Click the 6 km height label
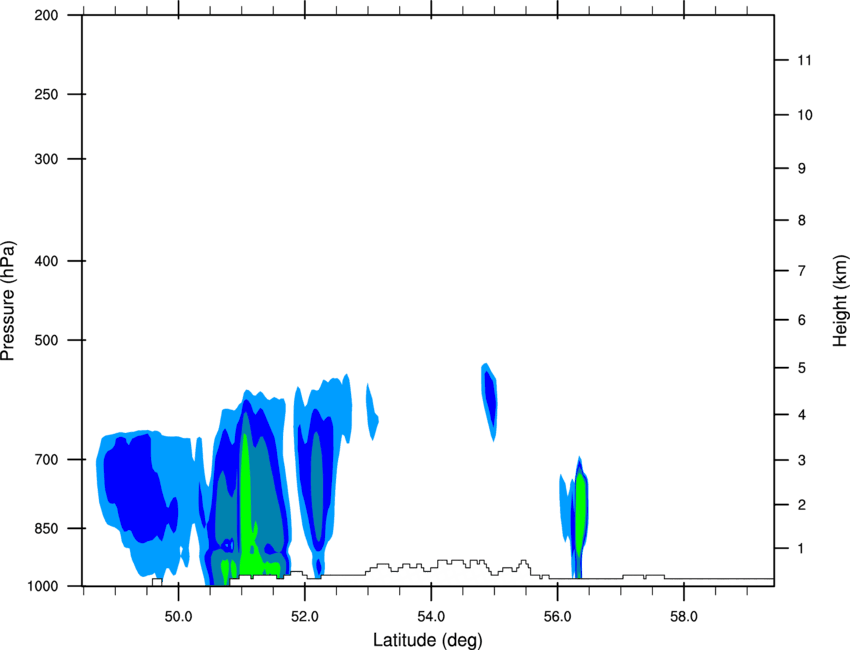 click(802, 320)
